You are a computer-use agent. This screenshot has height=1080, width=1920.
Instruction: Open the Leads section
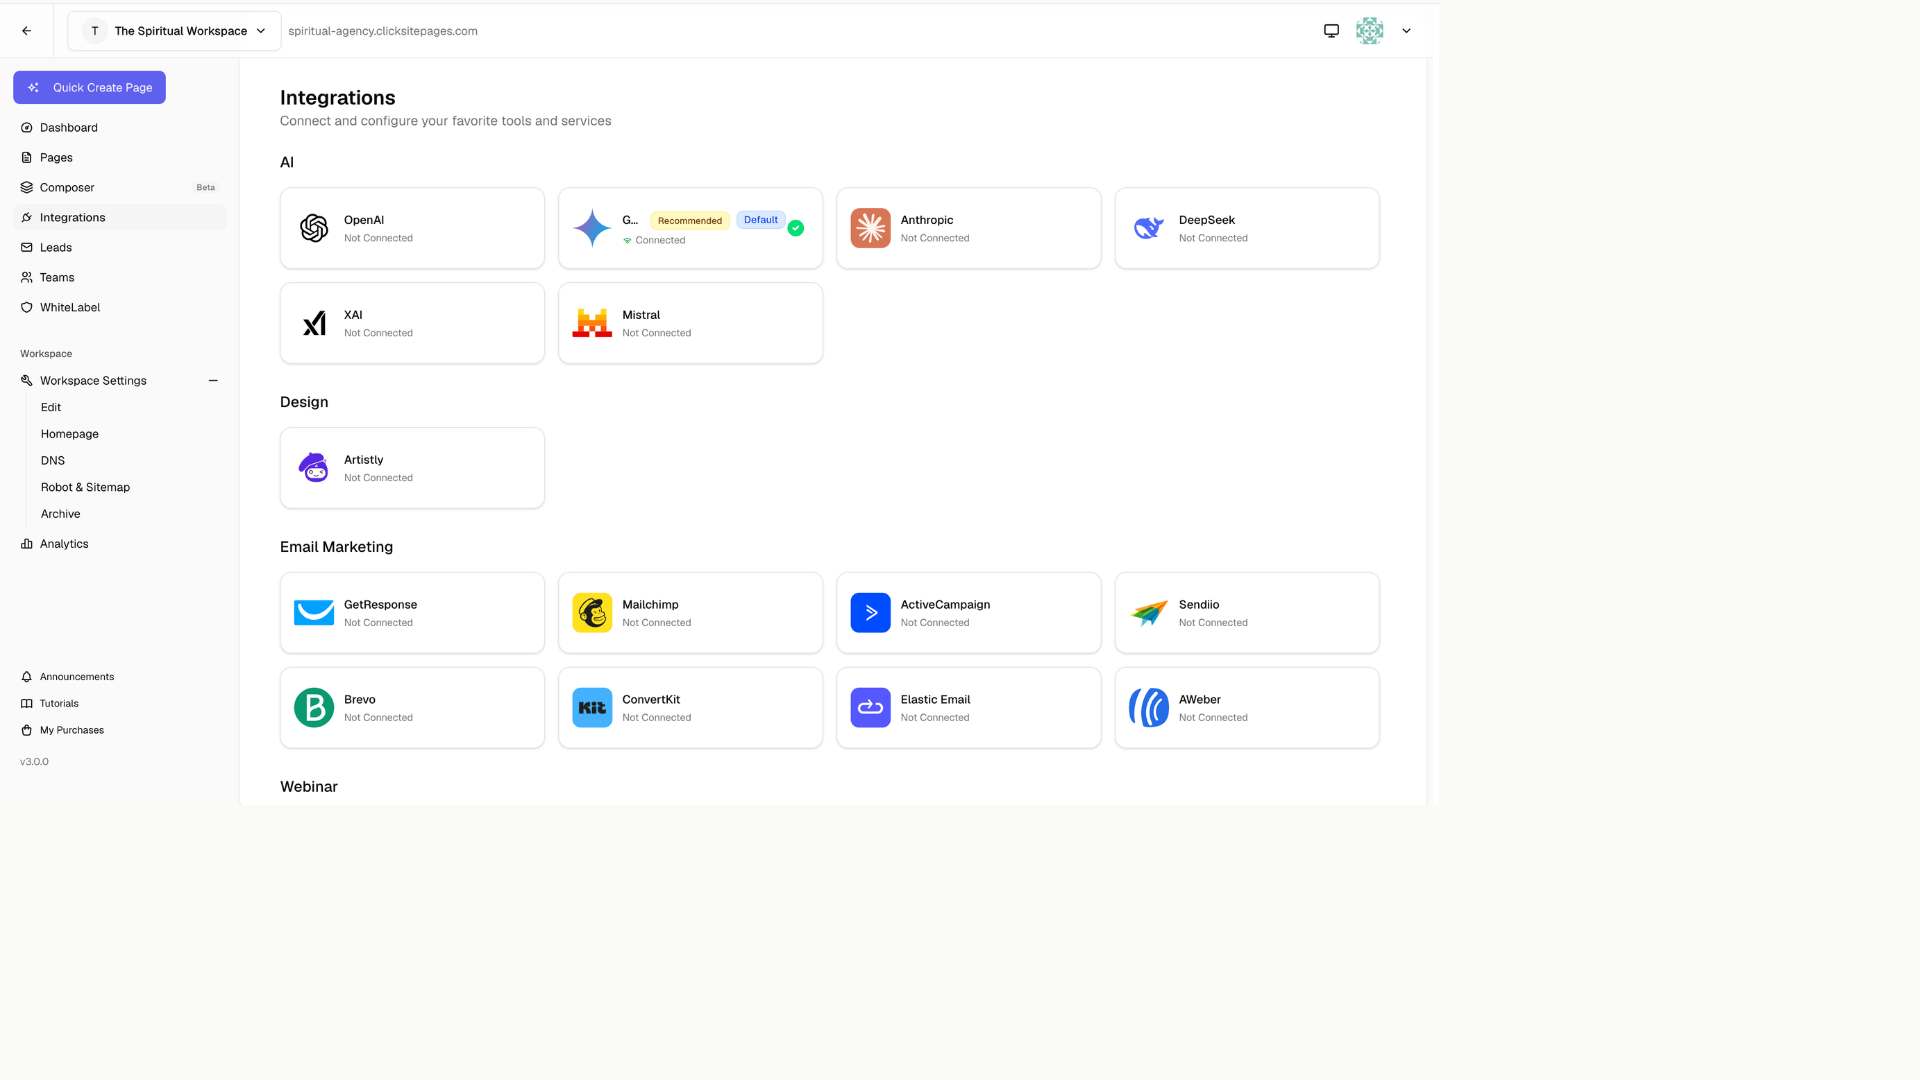pyautogui.click(x=120, y=248)
